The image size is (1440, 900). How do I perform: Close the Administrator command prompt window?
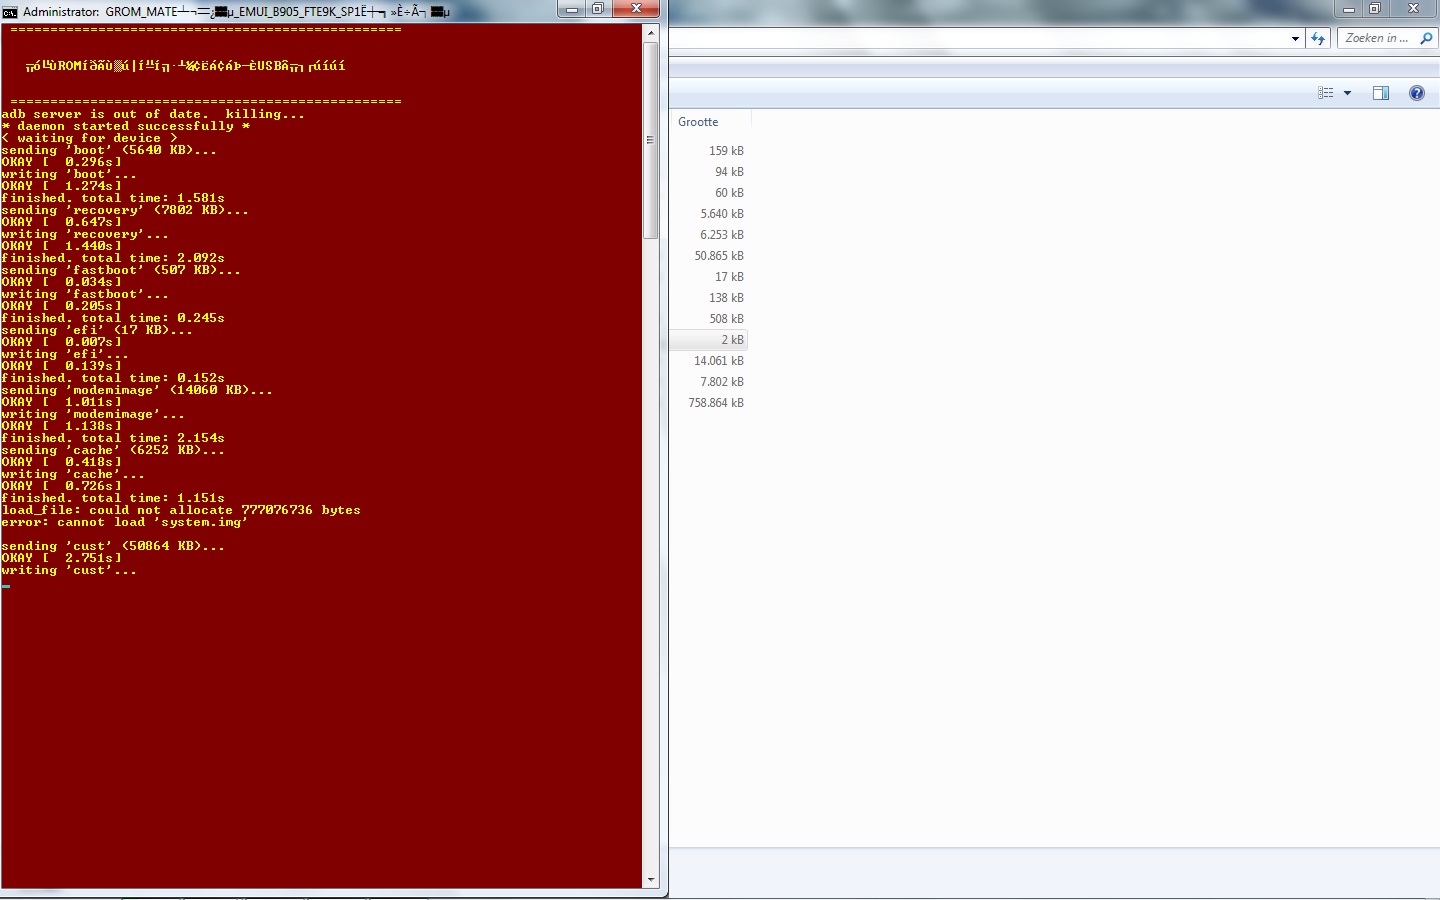pos(636,10)
